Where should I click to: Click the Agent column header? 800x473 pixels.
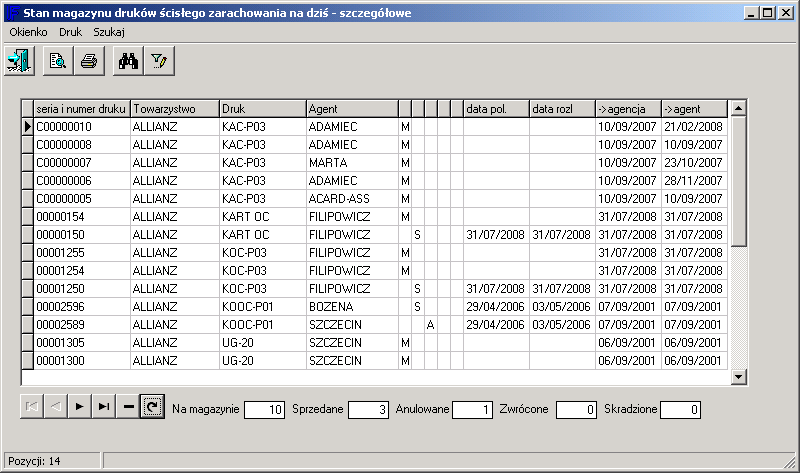coord(353,109)
